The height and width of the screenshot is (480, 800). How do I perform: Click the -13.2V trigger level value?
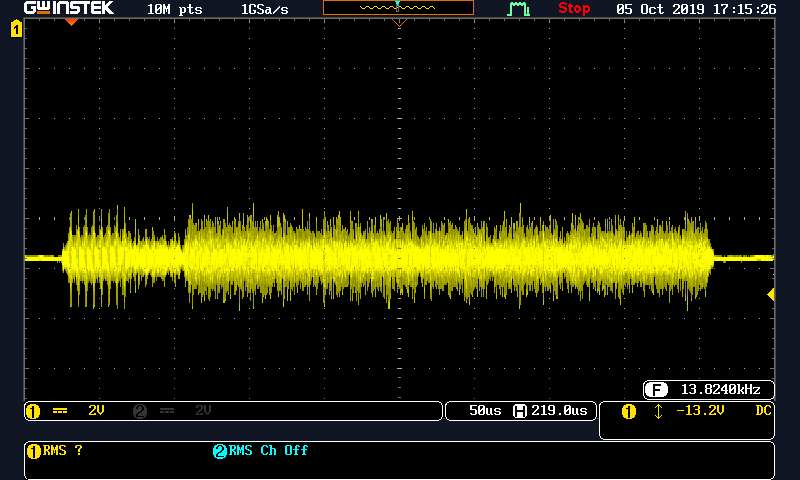coord(700,411)
